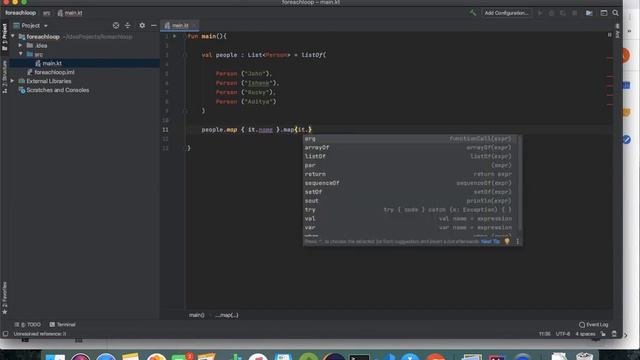Choose the listOf completion suggestion
This screenshot has height=360, width=640.
(410, 156)
